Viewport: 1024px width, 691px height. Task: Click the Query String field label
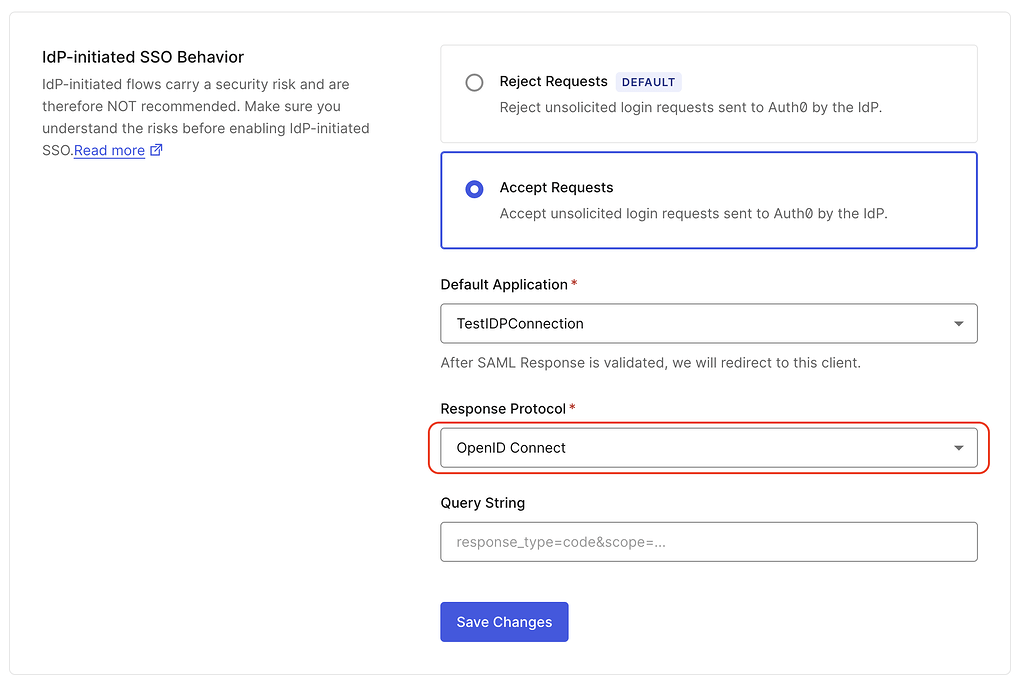[482, 503]
